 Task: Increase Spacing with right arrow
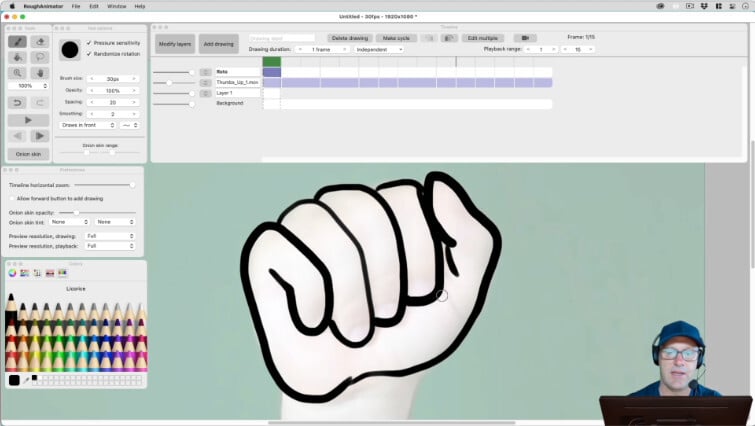(134, 103)
